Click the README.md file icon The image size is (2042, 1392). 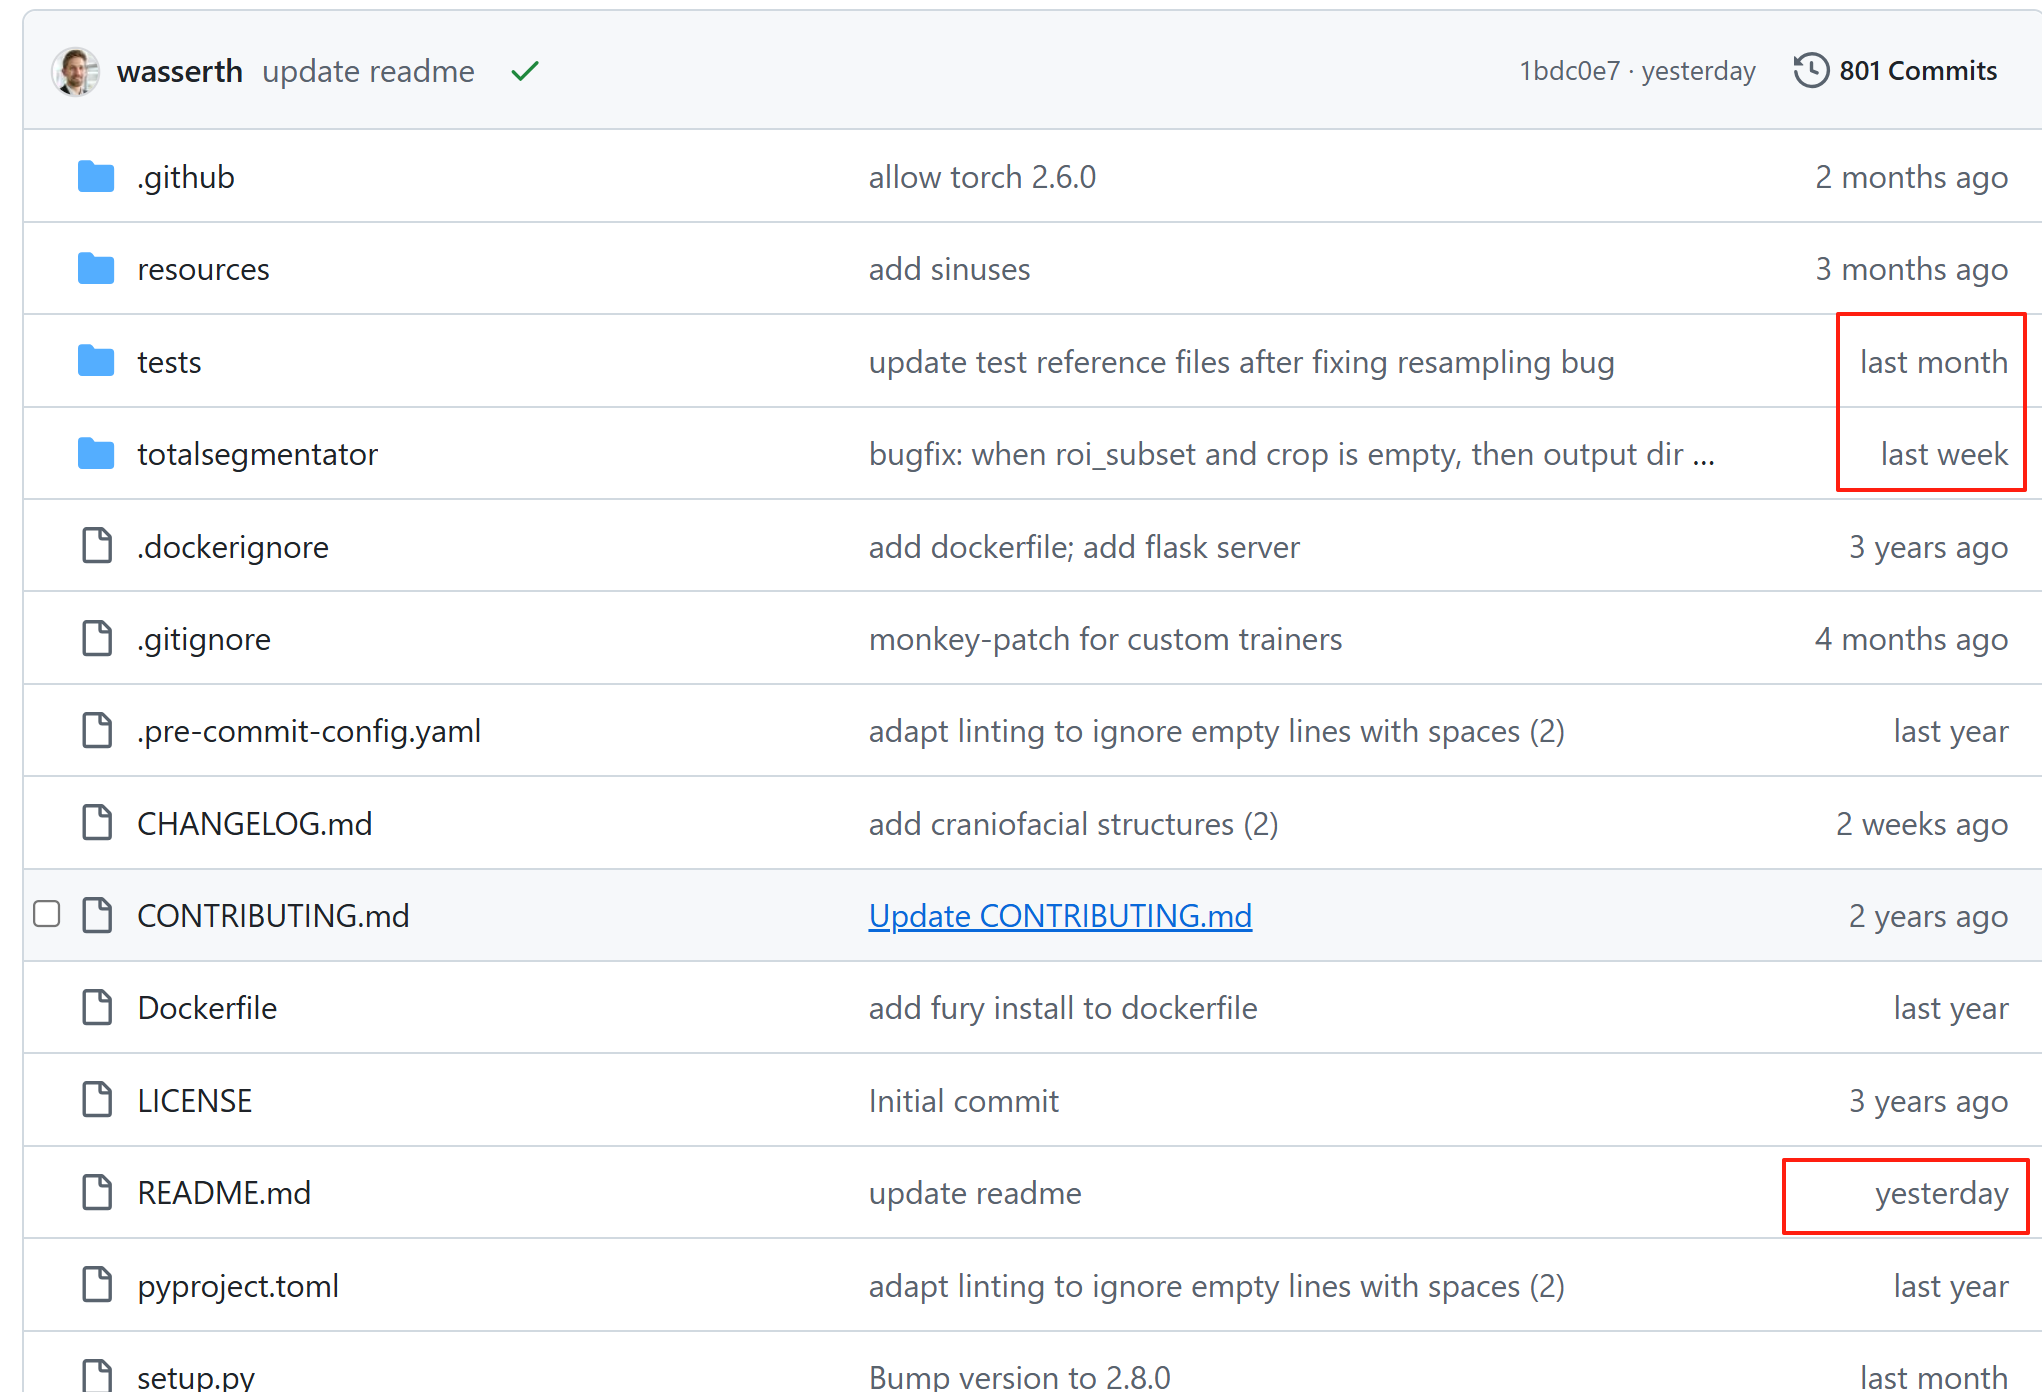97,1192
